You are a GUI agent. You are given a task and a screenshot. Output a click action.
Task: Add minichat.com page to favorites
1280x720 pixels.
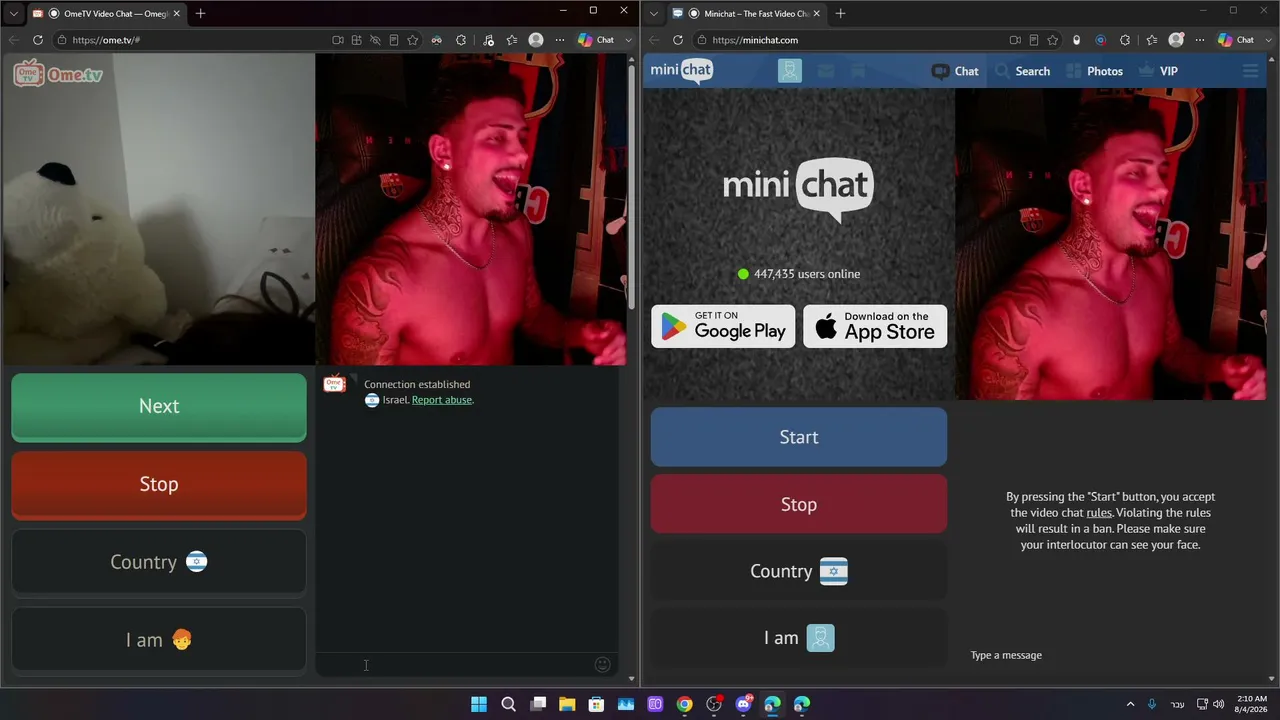pyautogui.click(x=1053, y=40)
